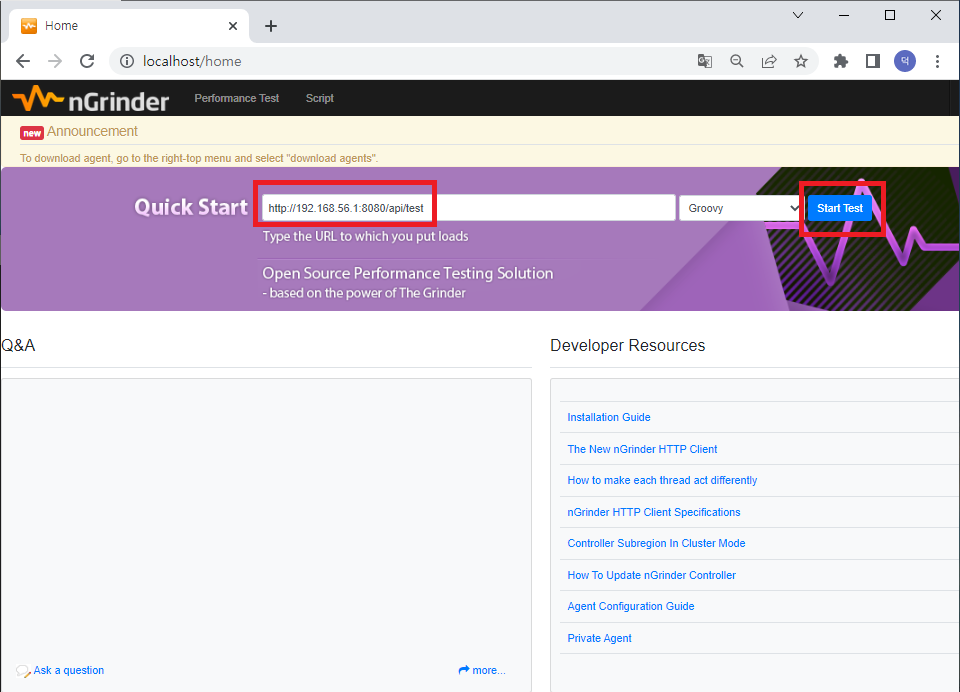
Task: Click the more... link in Q&A
Action: click(x=482, y=670)
